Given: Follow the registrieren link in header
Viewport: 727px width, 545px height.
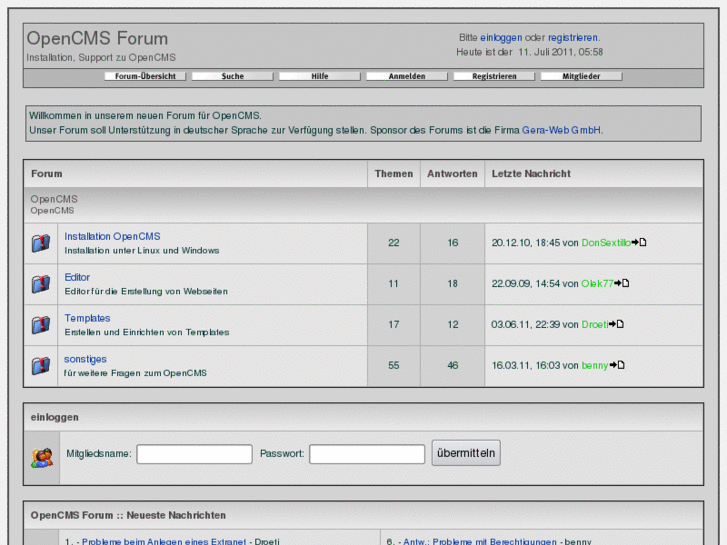Looking at the screenshot, I should tap(573, 38).
